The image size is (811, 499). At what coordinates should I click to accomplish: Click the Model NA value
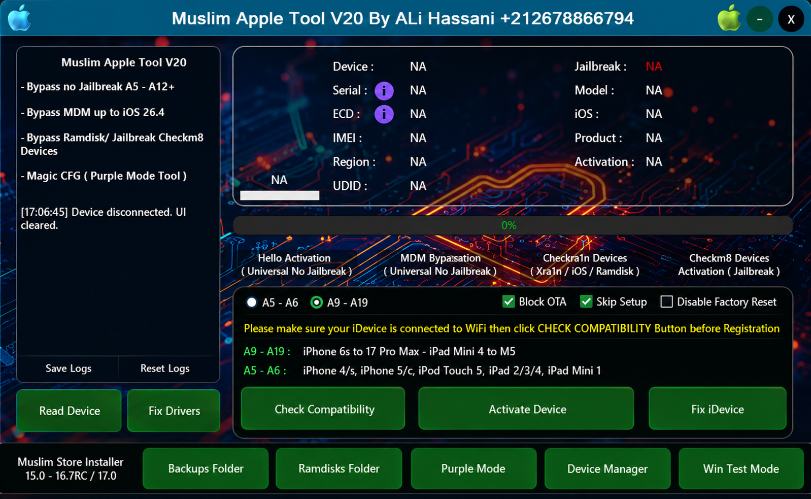[x=654, y=90]
